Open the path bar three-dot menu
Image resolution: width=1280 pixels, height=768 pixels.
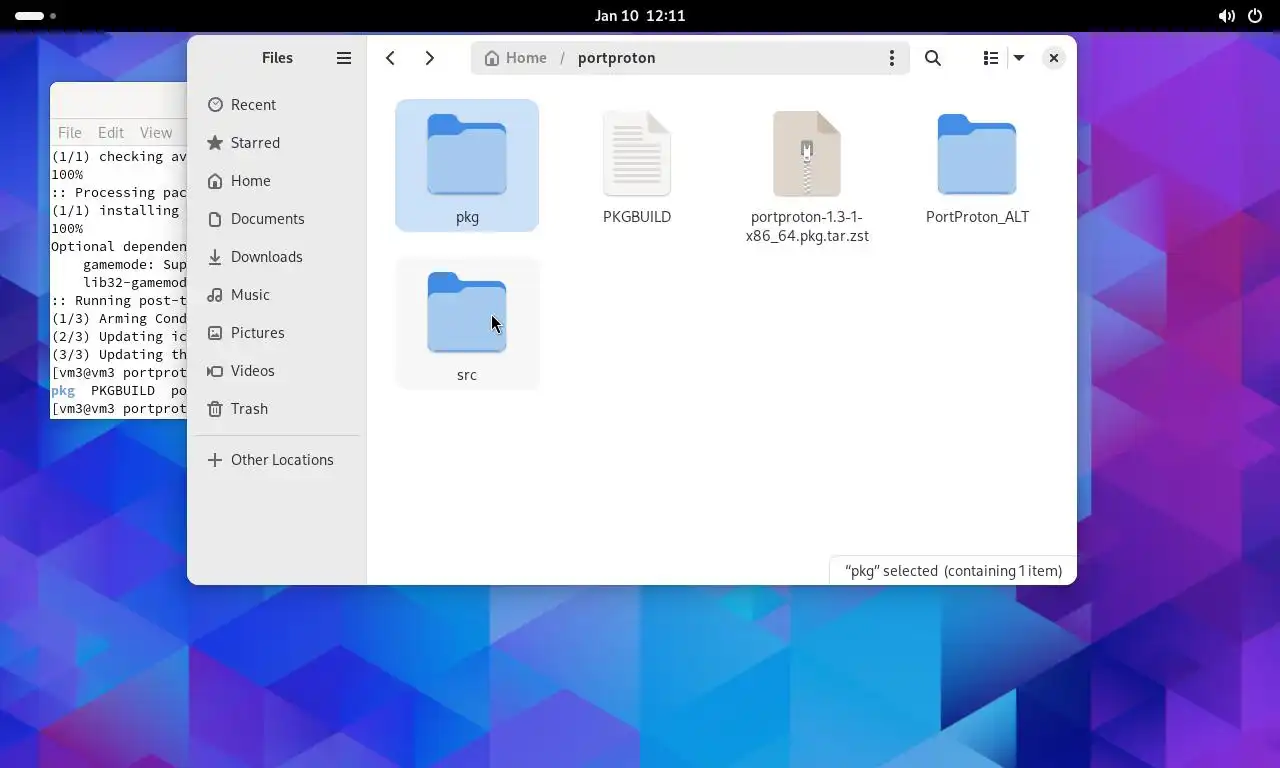(x=892, y=58)
